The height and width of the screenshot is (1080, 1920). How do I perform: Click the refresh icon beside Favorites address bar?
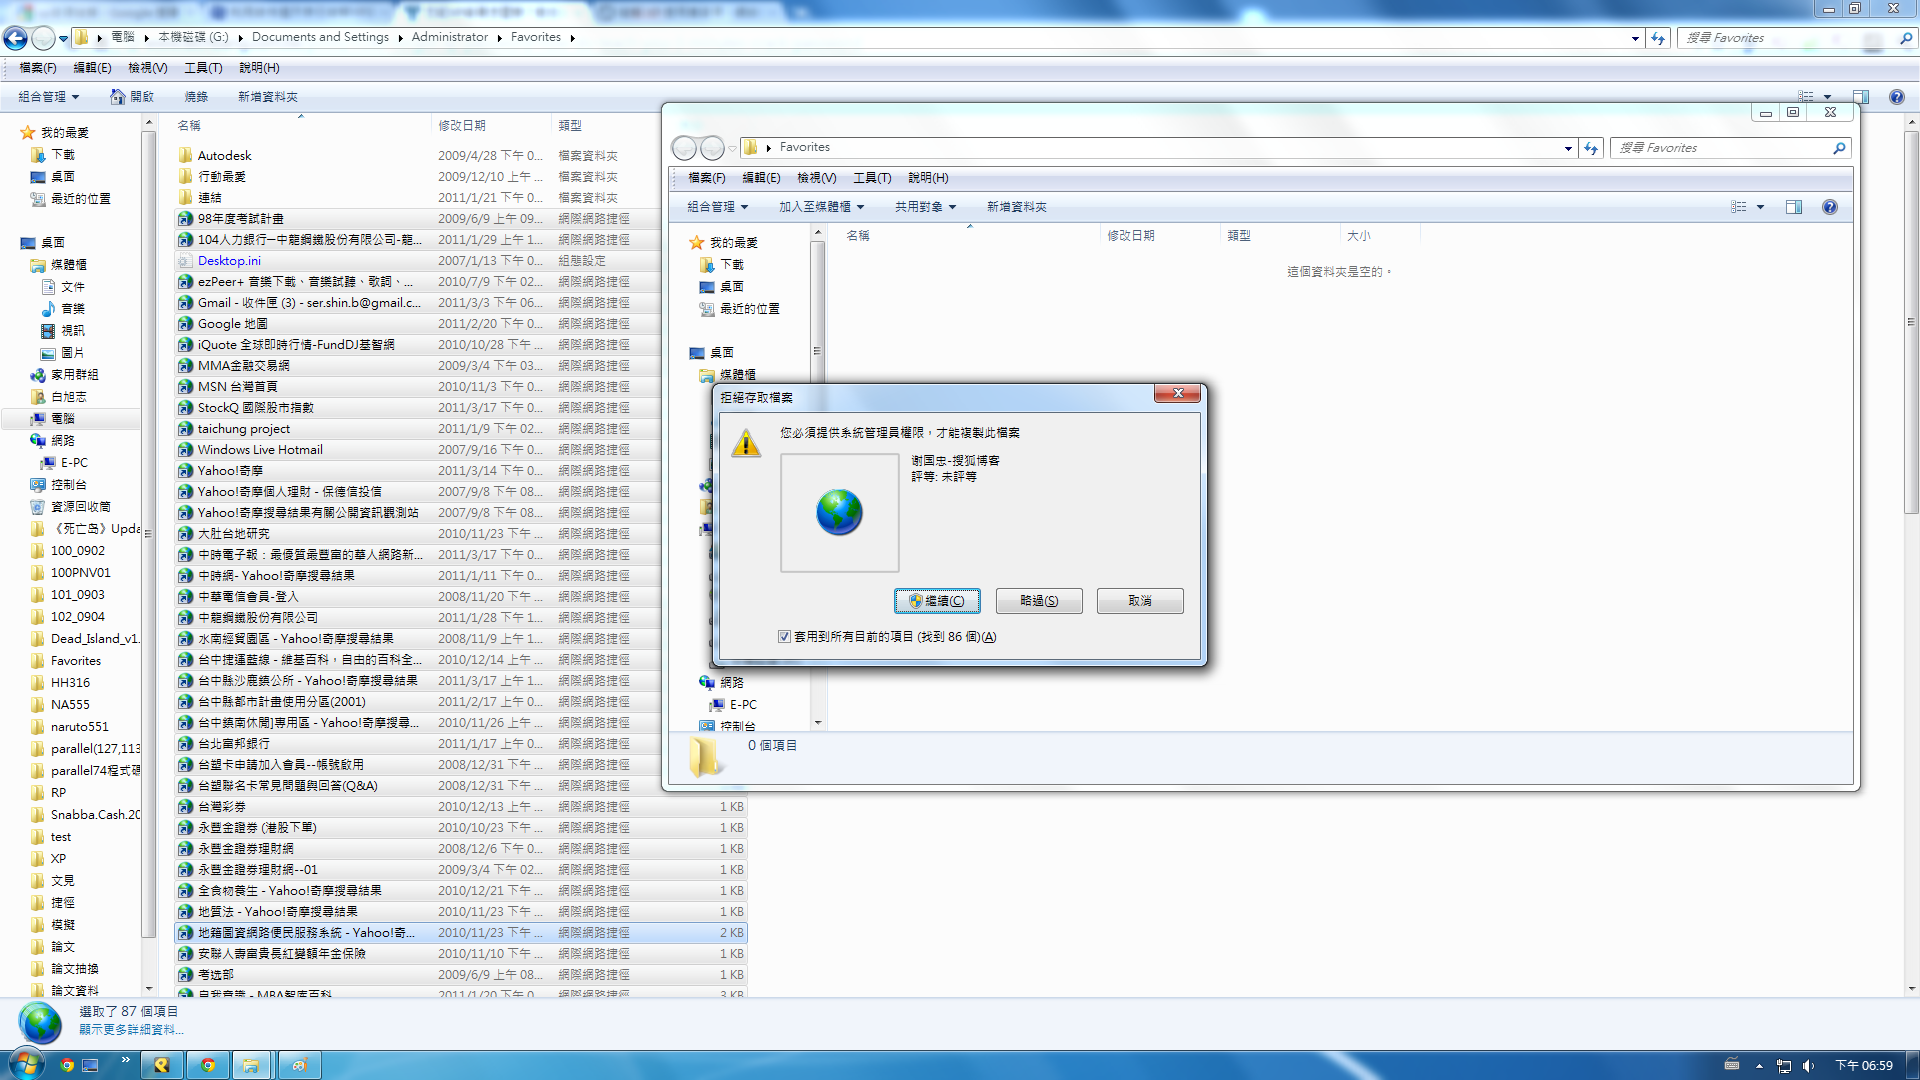1591,148
